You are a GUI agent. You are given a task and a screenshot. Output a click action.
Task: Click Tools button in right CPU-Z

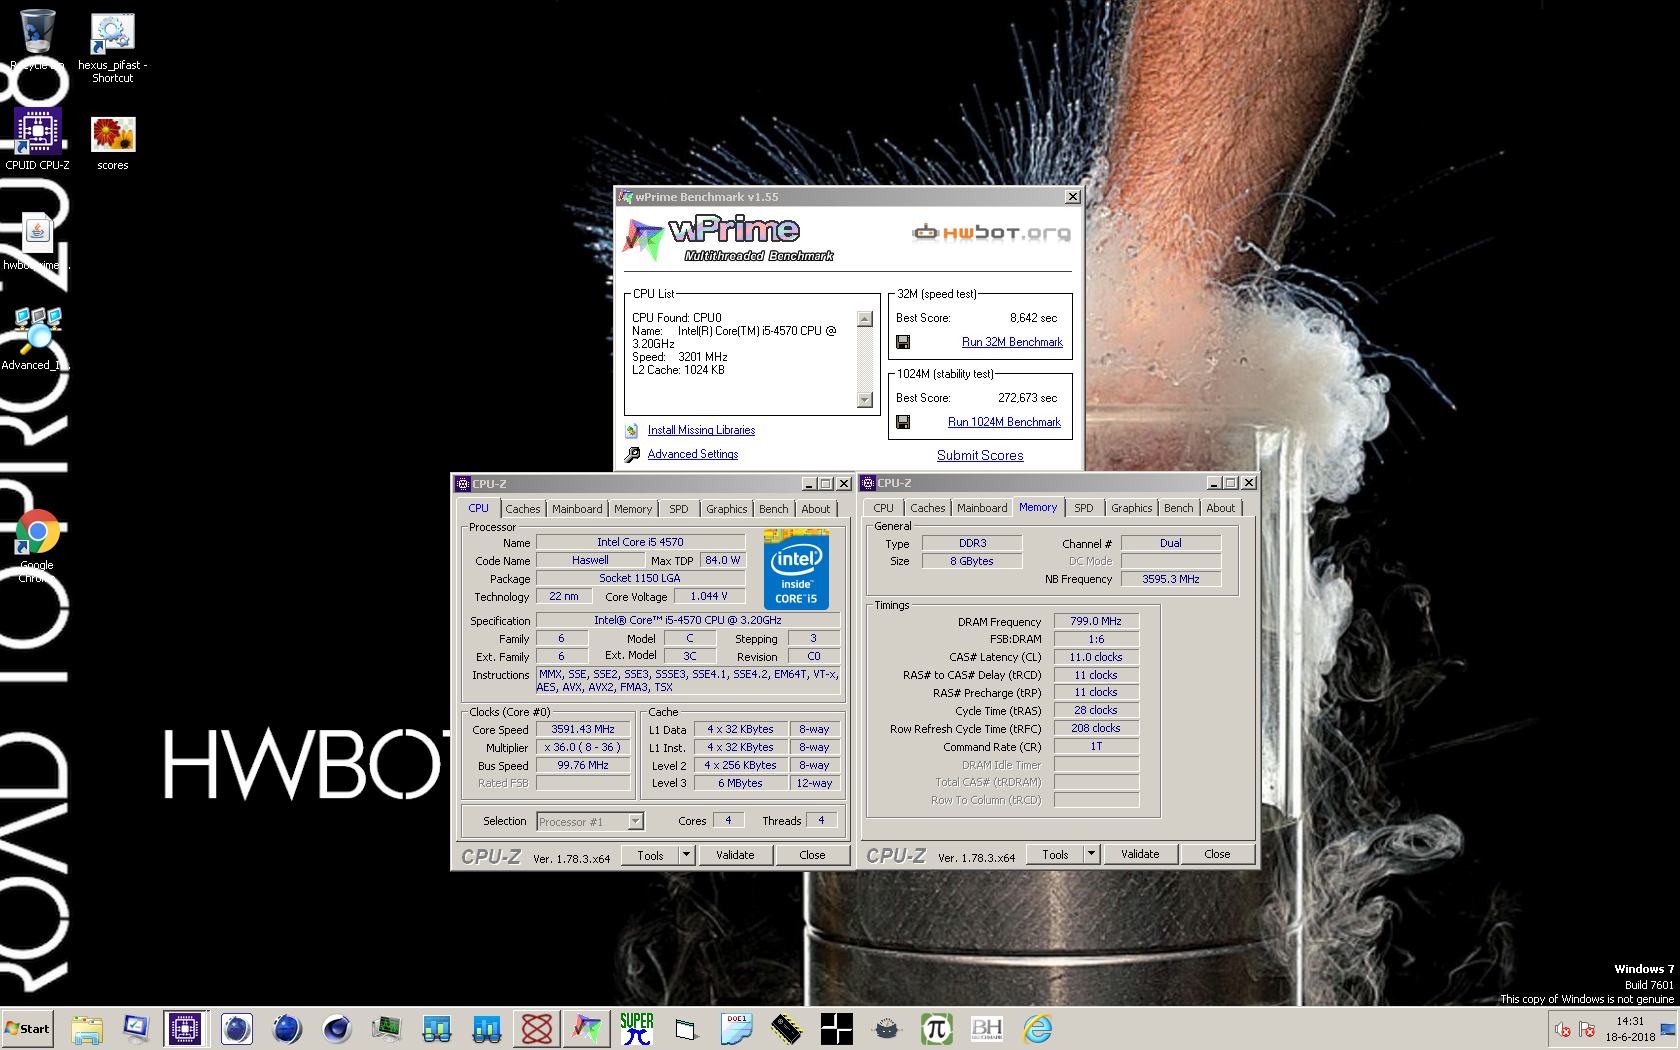(1056, 854)
